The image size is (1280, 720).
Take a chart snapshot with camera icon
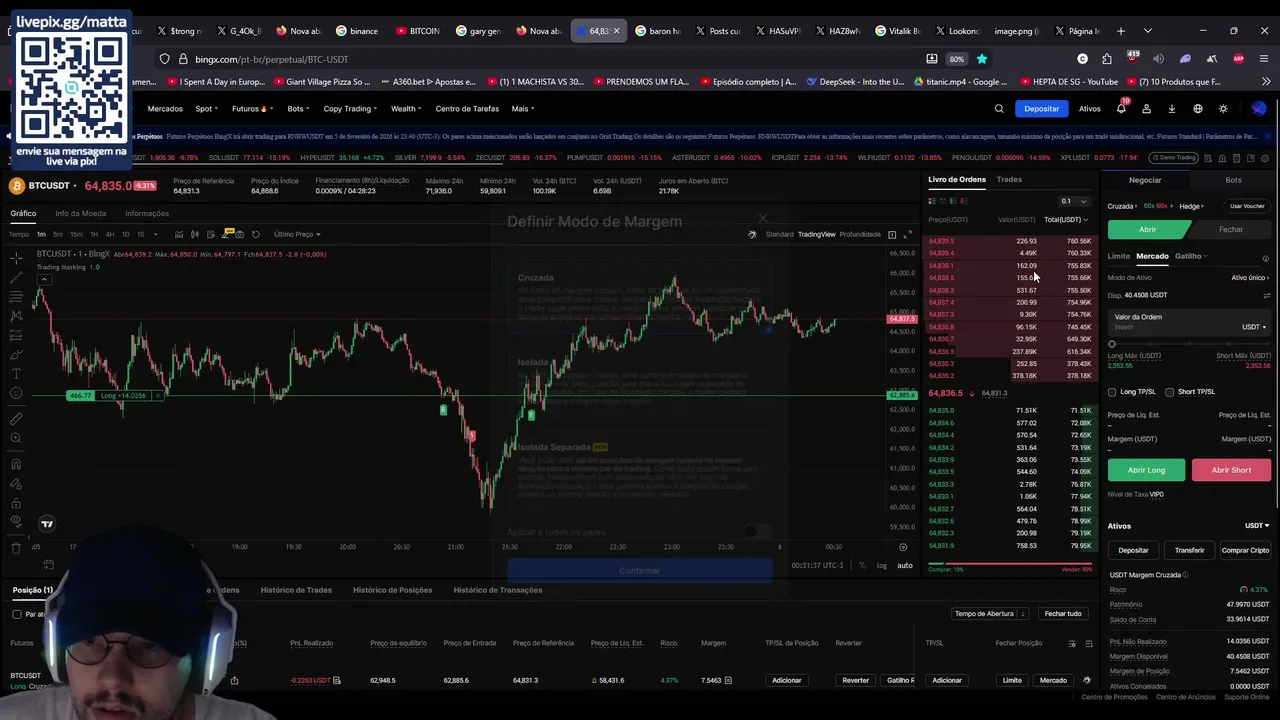click(241, 234)
